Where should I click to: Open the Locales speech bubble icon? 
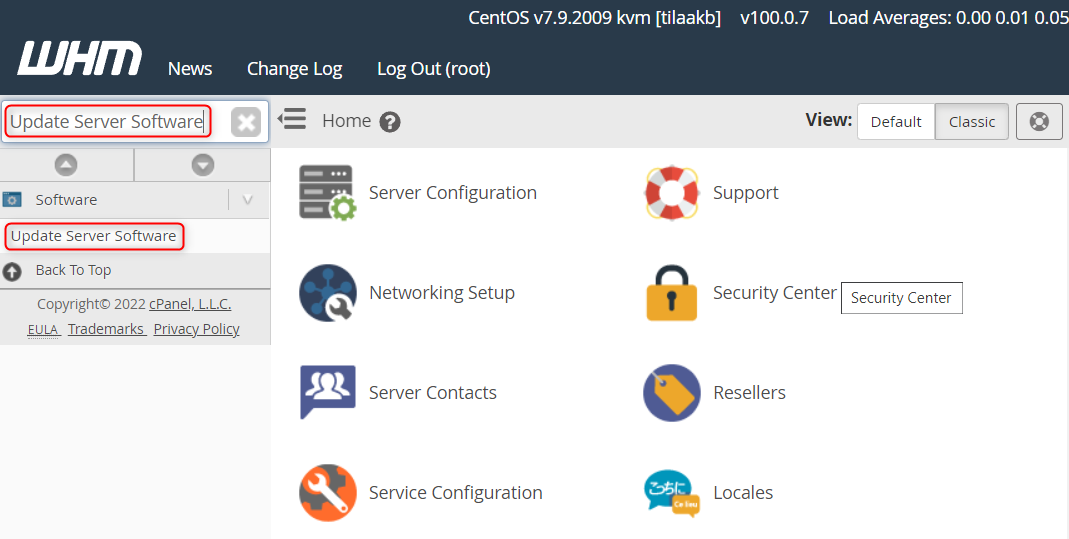pos(672,493)
